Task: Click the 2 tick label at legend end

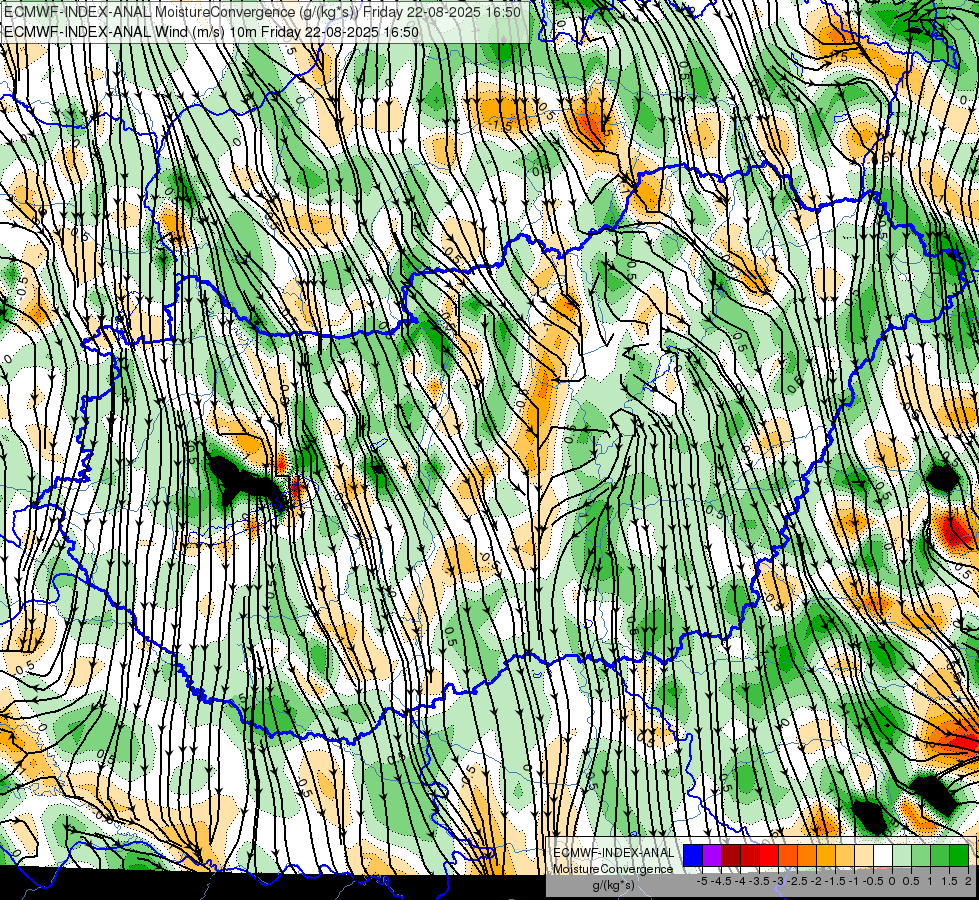Action: click(x=968, y=881)
